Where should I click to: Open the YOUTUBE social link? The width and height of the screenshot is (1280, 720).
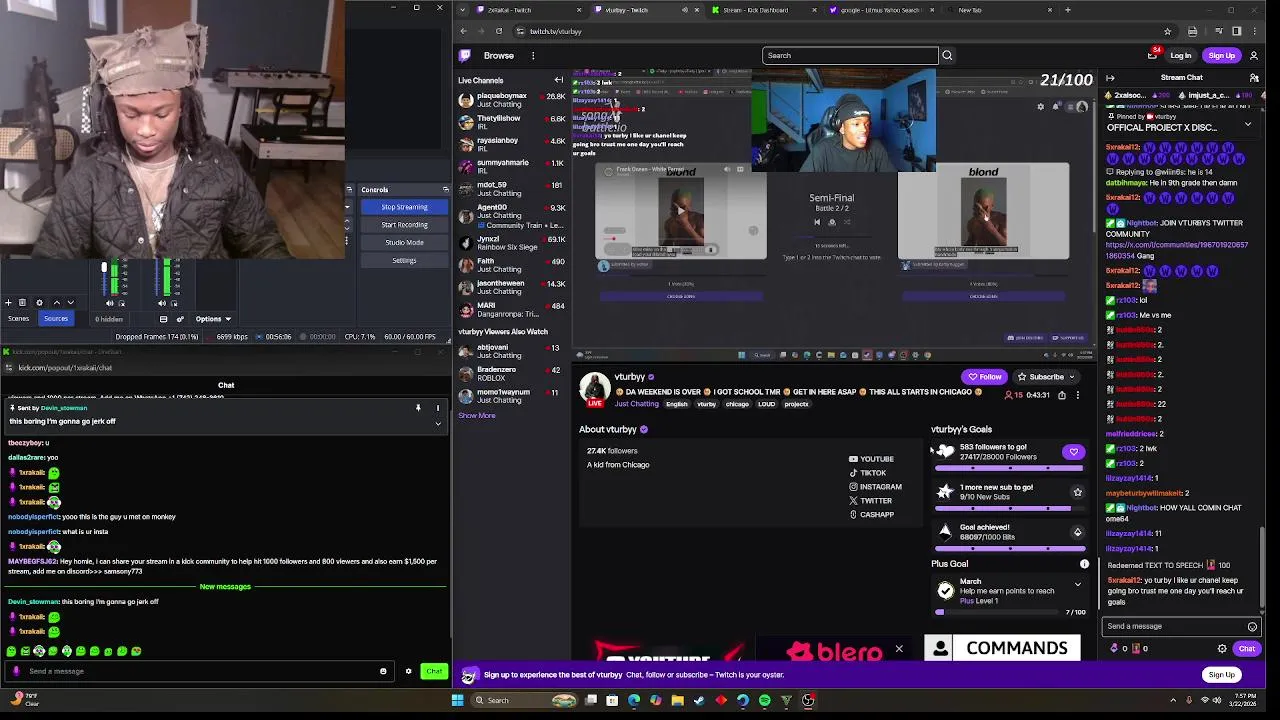pyautogui.click(x=871, y=459)
